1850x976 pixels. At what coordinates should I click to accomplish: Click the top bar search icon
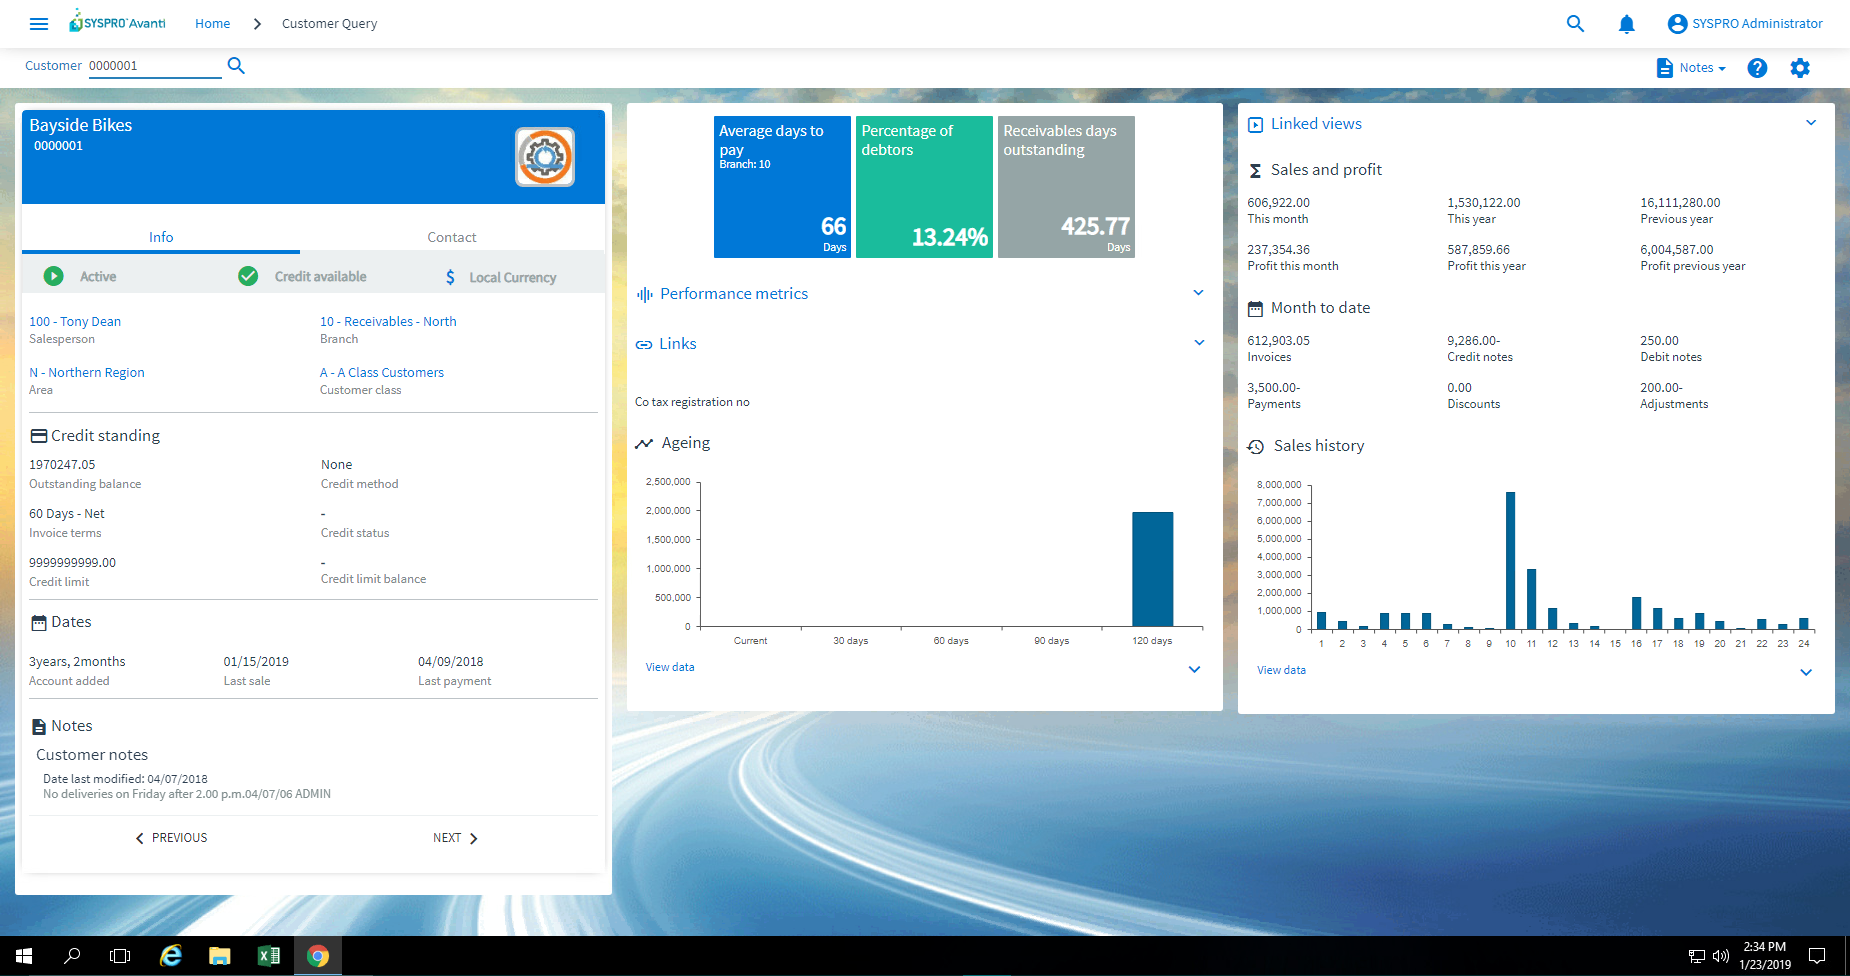coord(1575,24)
